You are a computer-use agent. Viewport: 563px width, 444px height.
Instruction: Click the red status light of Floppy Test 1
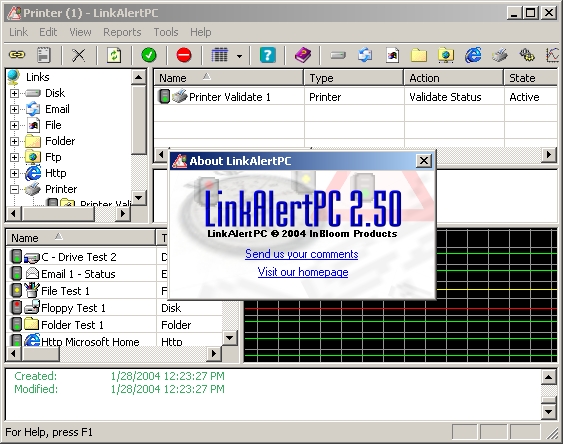tap(17, 308)
